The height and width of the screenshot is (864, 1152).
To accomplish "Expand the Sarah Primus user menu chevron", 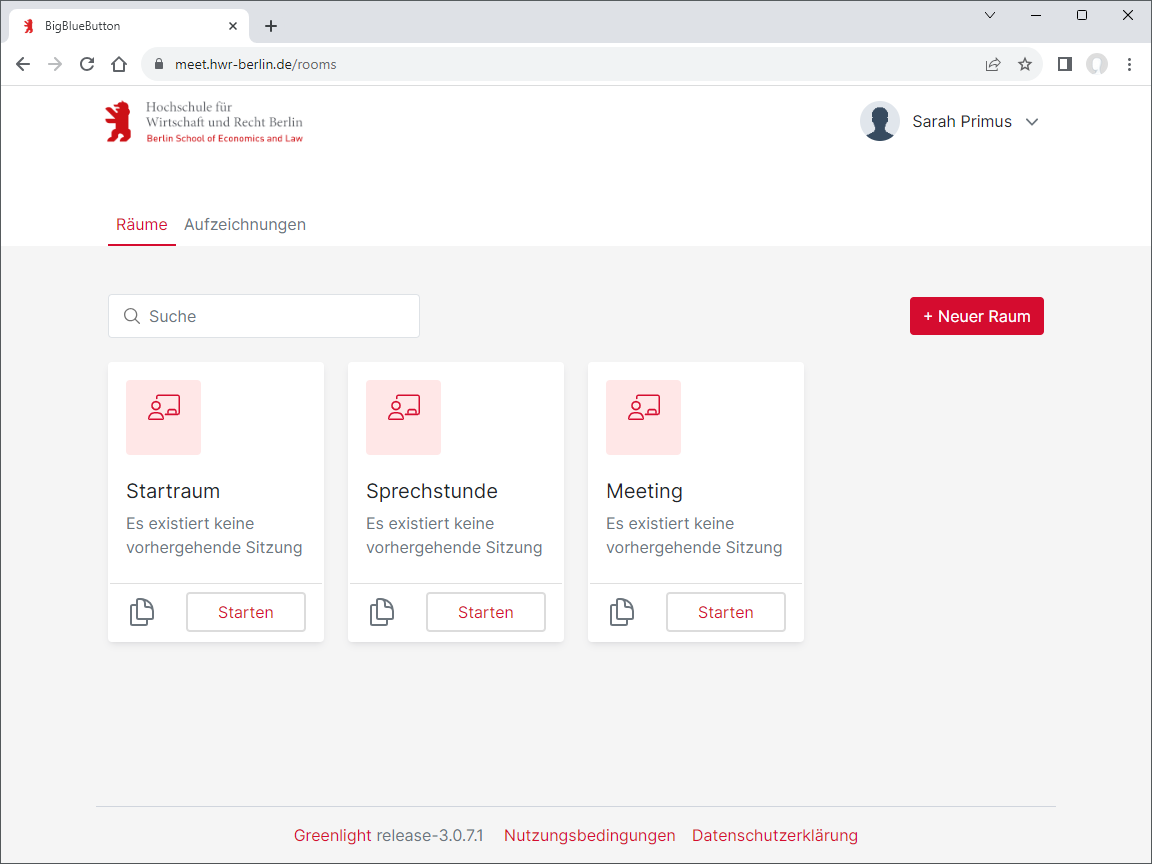I will [1032, 122].
